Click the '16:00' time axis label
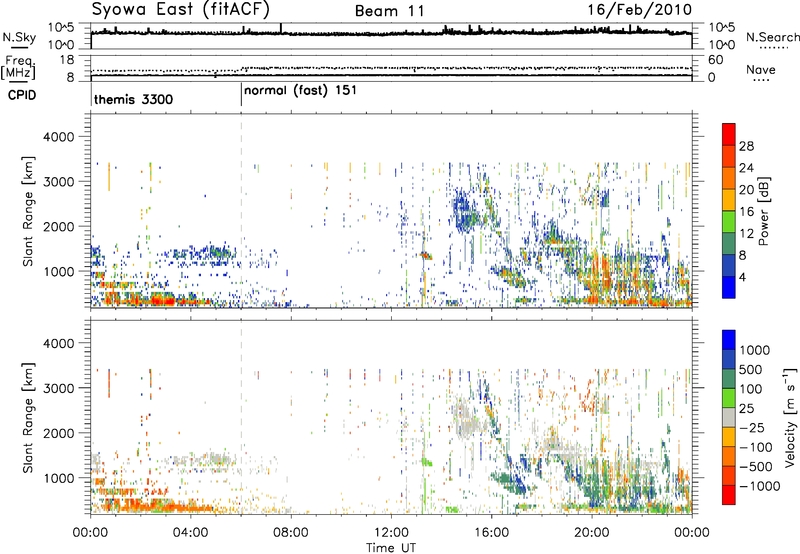 pyautogui.click(x=491, y=533)
